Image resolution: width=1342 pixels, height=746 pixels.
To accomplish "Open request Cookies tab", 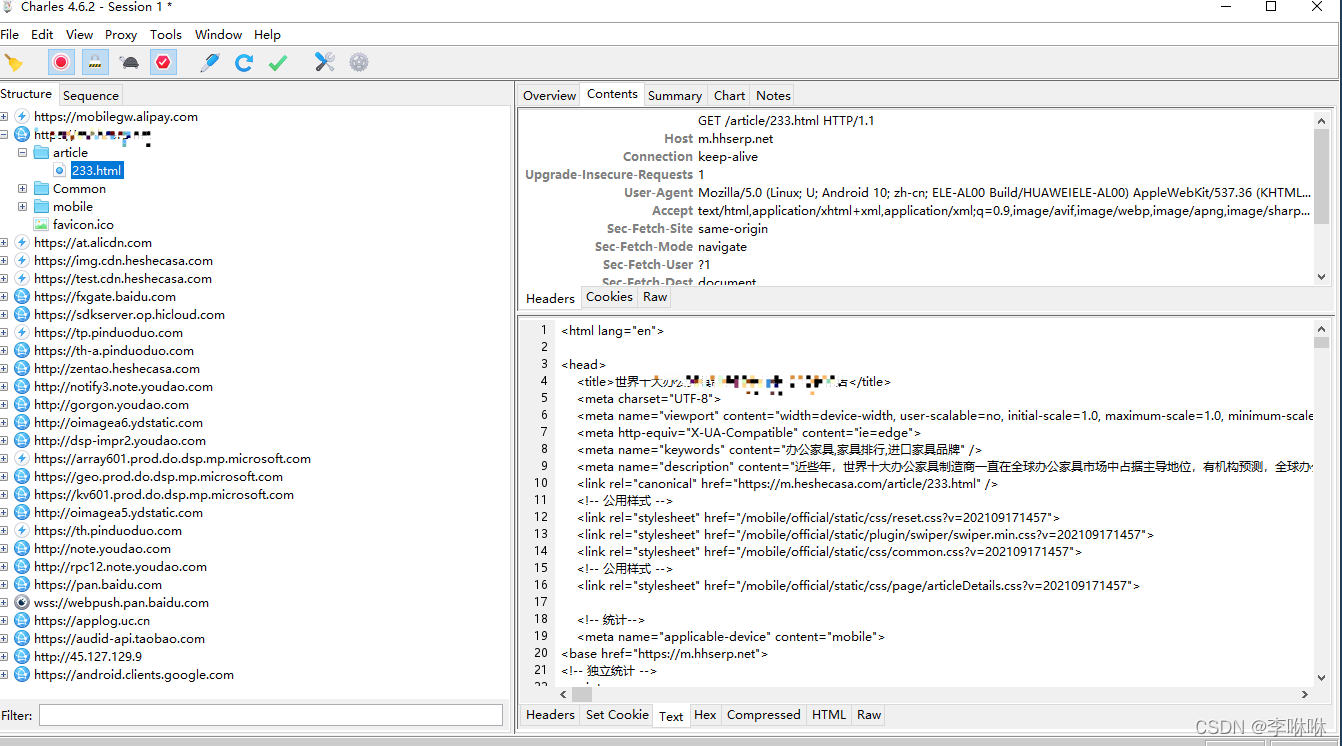I will click(x=609, y=296).
